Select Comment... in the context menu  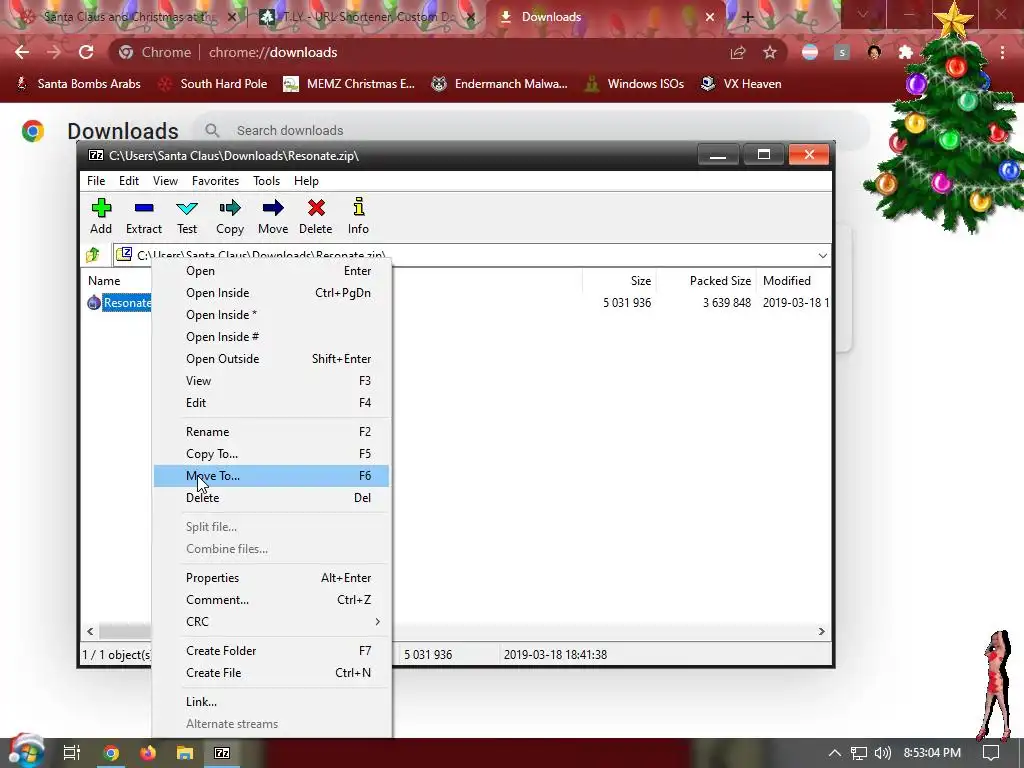(x=272, y=600)
